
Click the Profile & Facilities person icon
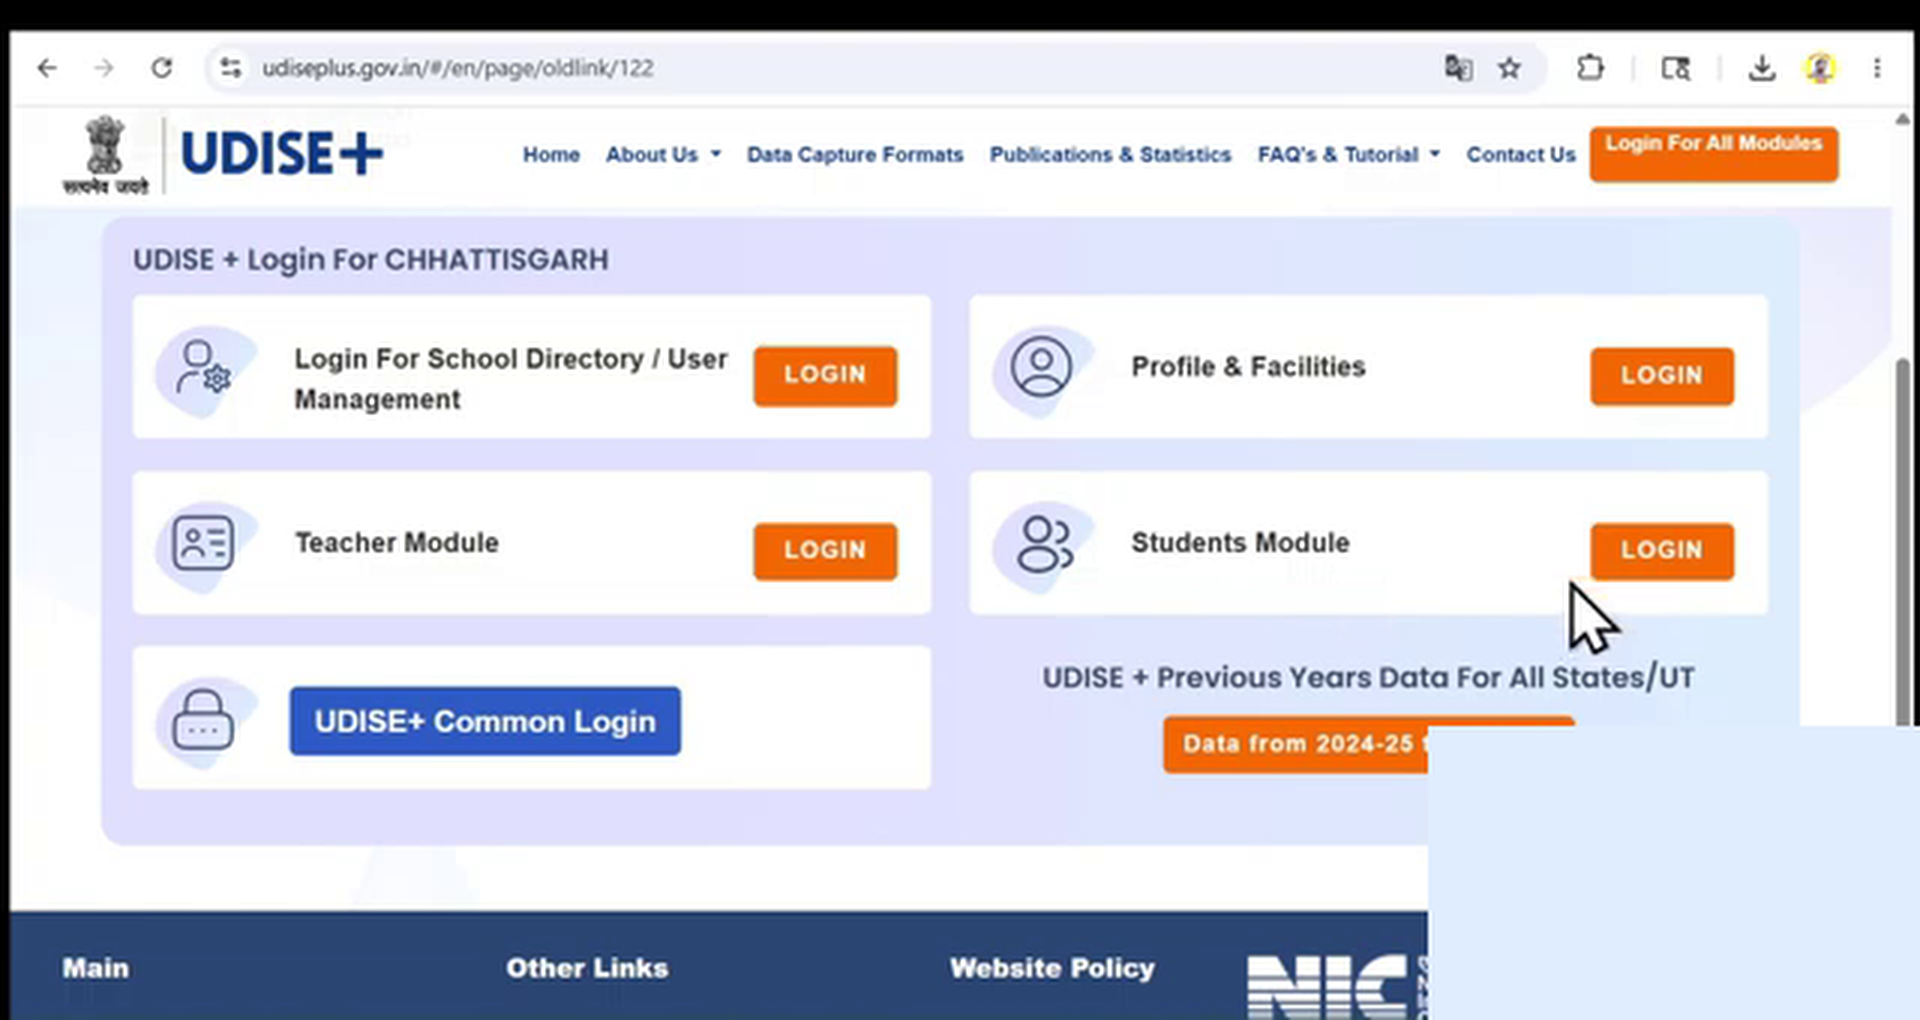pyautogui.click(x=1041, y=367)
